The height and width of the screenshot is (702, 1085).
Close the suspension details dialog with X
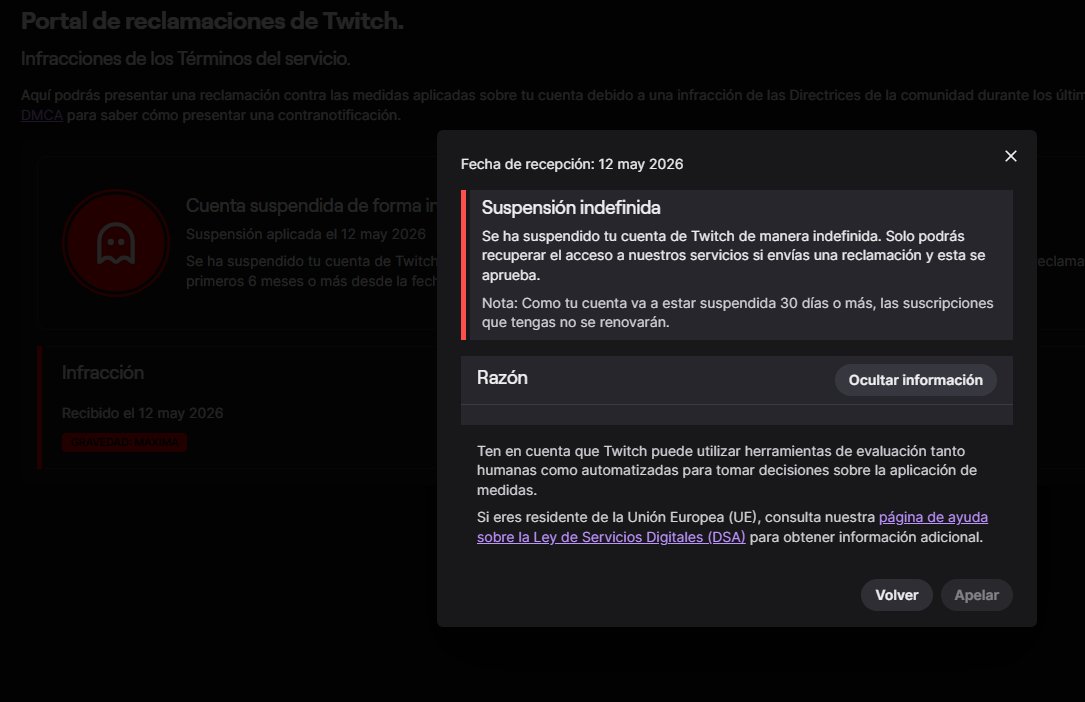click(1010, 156)
